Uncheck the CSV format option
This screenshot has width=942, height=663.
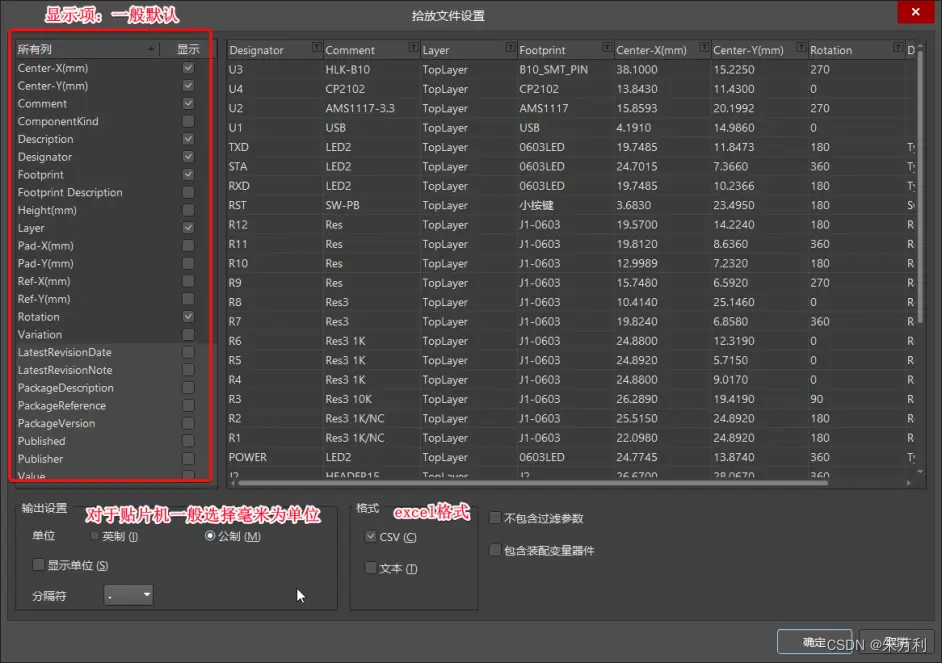coord(371,536)
